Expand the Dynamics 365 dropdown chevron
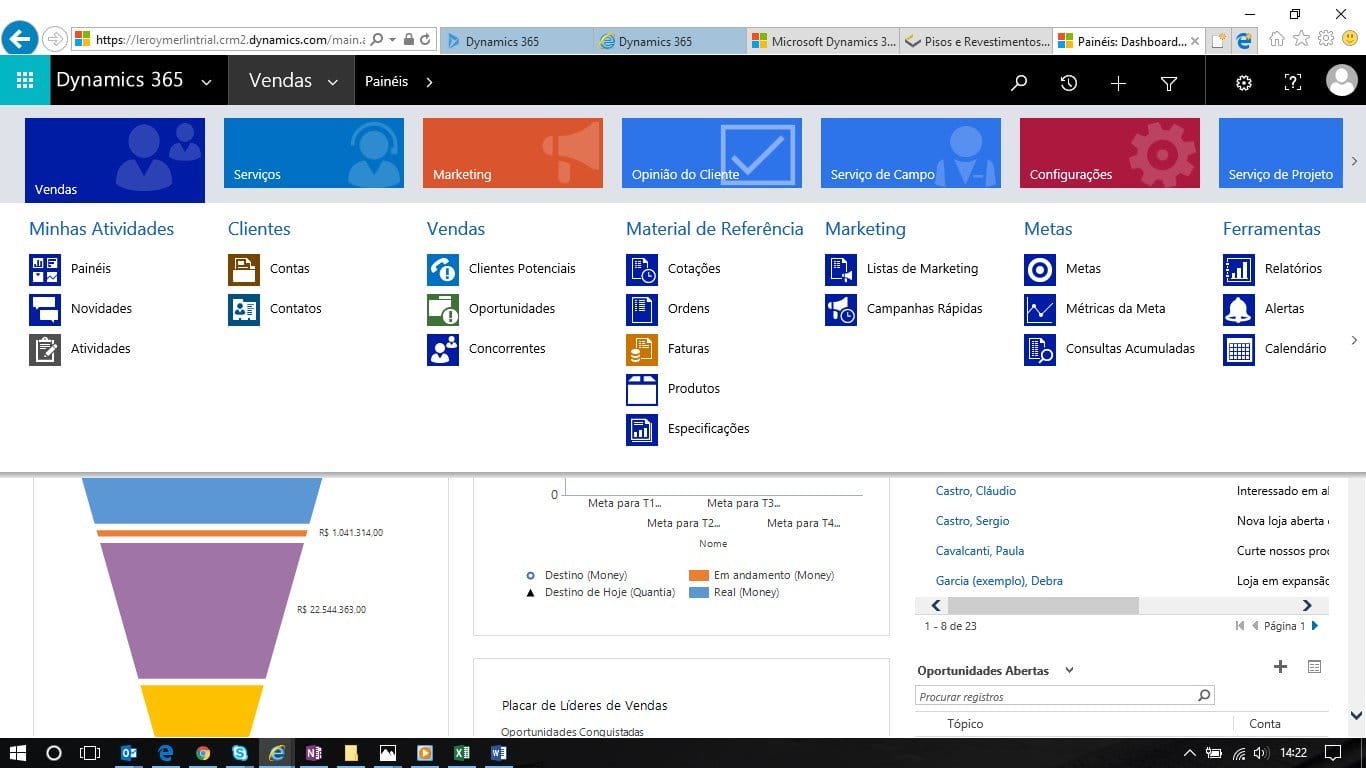 [x=207, y=83]
